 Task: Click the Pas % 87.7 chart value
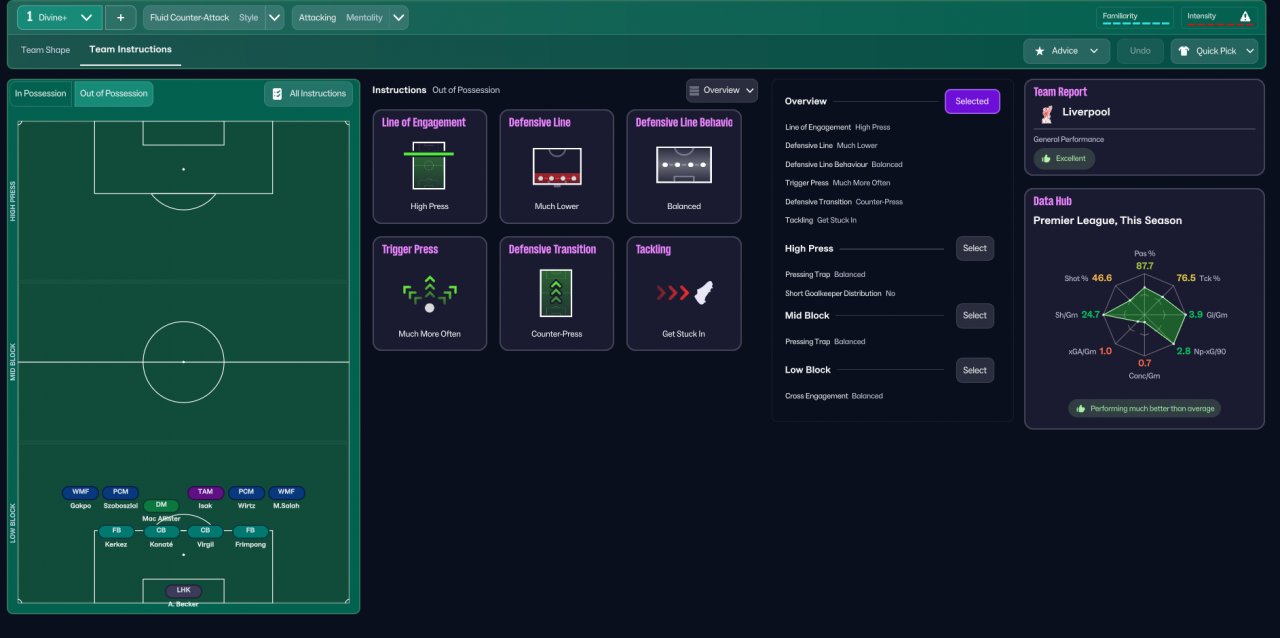(x=1145, y=265)
